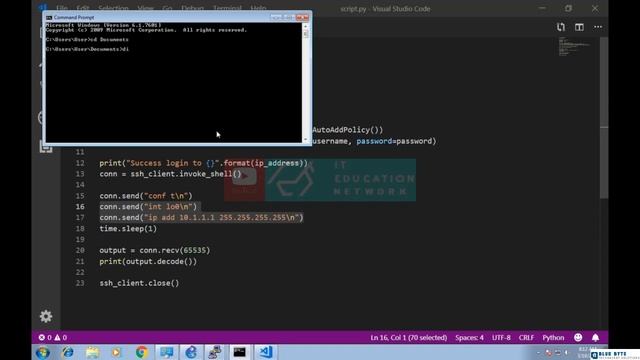Open the View menu in VS Code

pyautogui.click(x=146, y=8)
